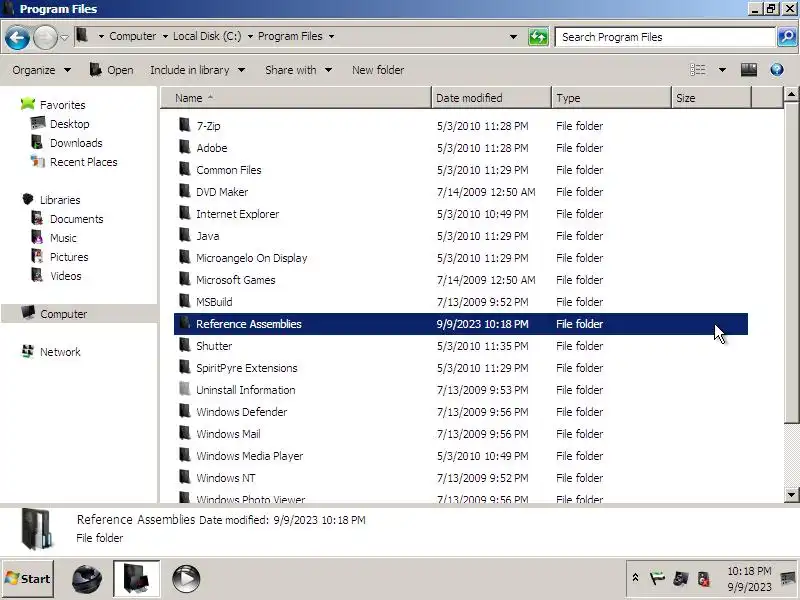Sort by the Size column header

point(711,97)
